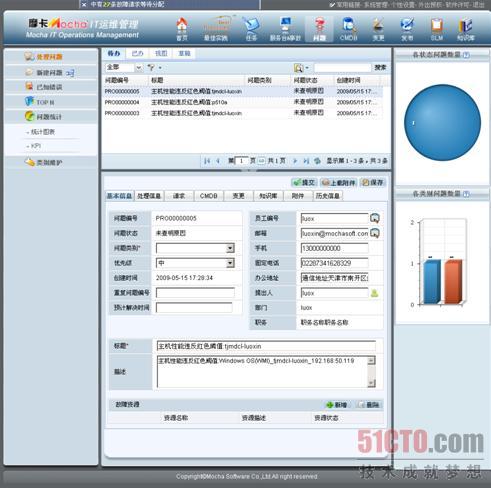Open the KPI item in the left sidebar
This screenshot has height=488, width=491.
(36, 146)
